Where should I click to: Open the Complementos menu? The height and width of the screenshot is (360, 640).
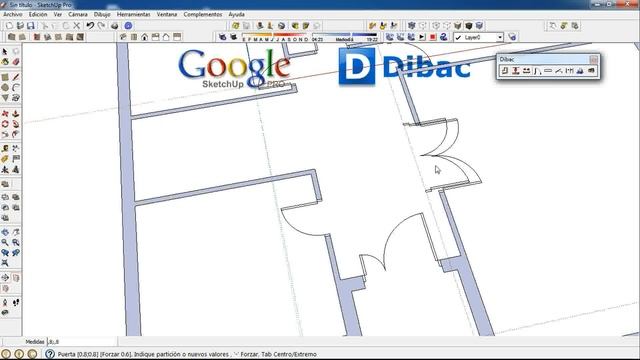tap(203, 14)
